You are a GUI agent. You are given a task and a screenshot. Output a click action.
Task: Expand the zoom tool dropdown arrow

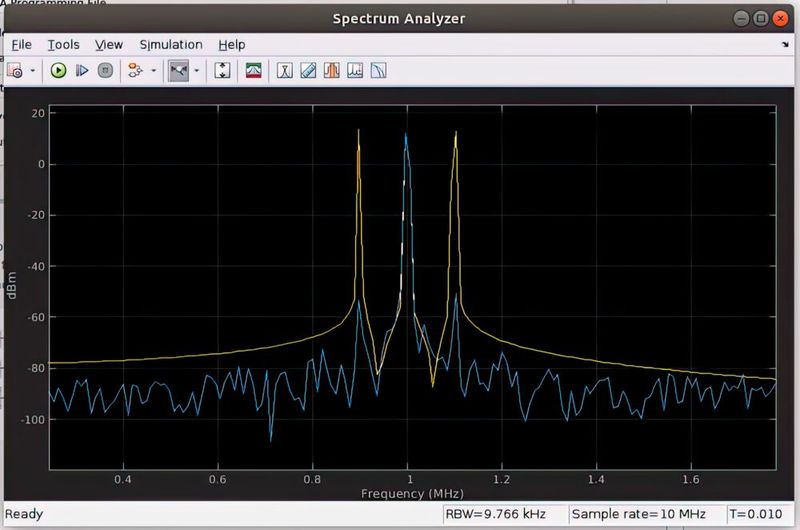196,71
